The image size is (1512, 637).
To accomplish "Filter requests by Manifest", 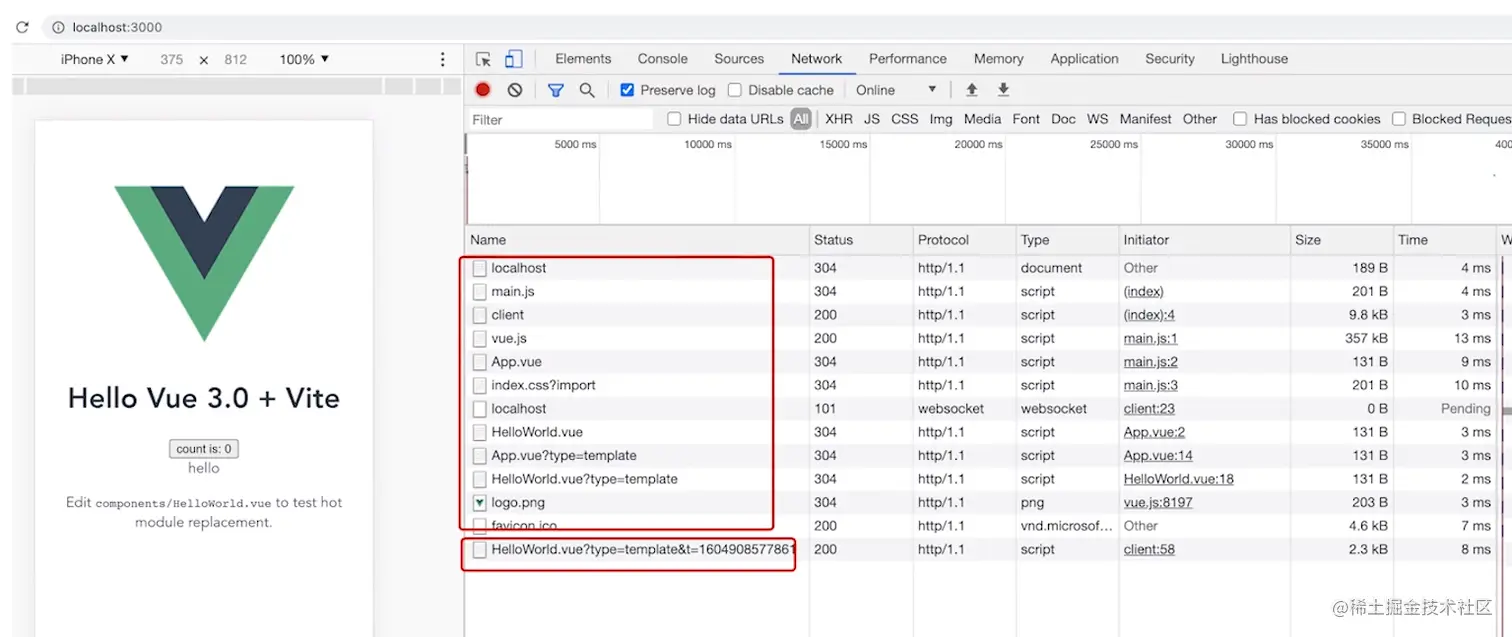I will coord(1145,119).
